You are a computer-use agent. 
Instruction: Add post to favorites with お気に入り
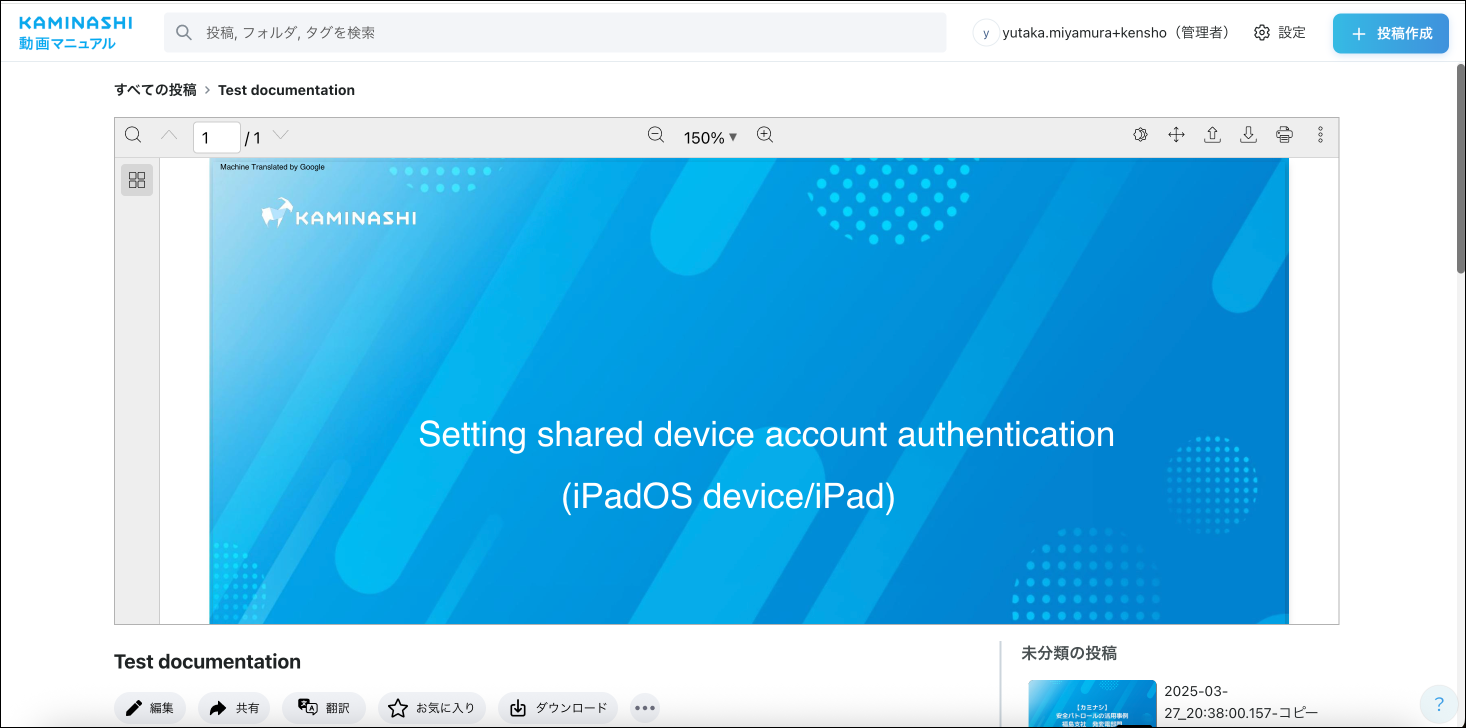pyautogui.click(x=432, y=708)
